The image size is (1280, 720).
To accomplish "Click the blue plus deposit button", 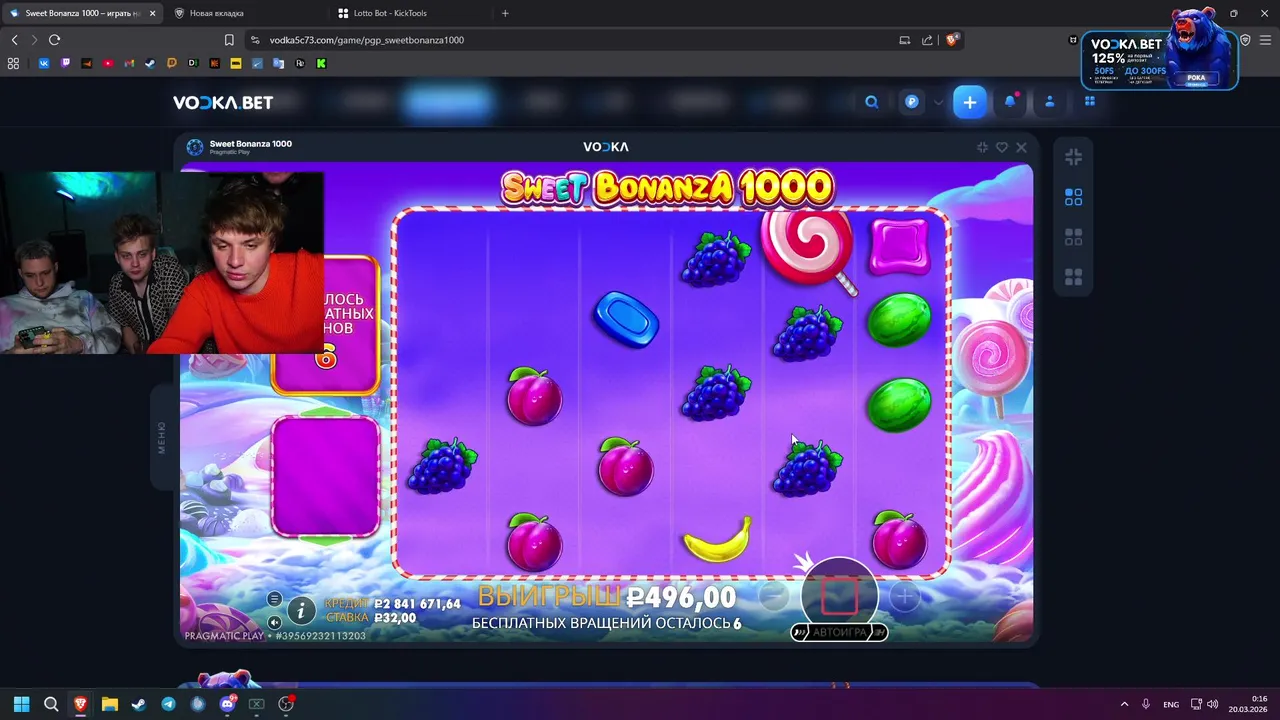I will [970, 102].
